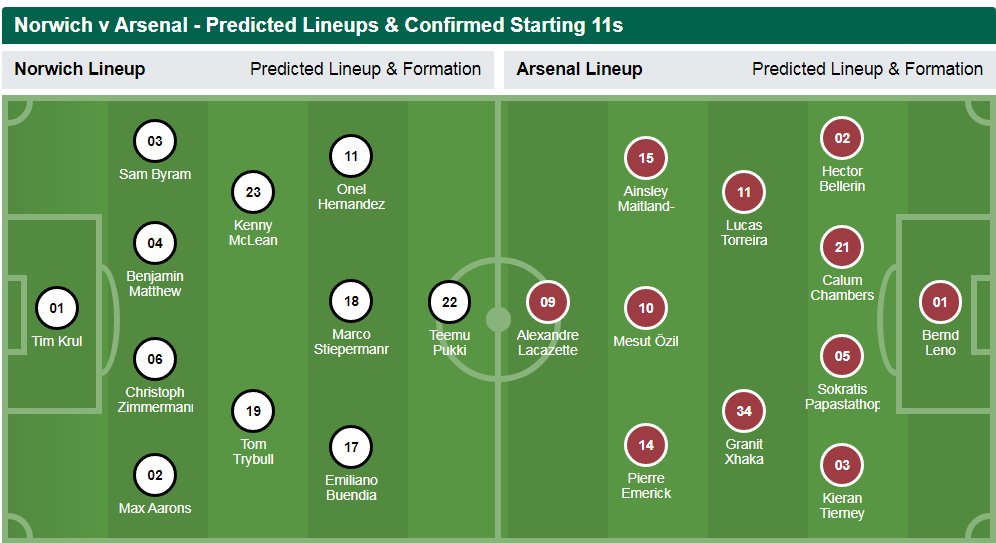Select Mesut Özil's number 10 circle
Screen dimensions: 996x543
[x=646, y=308]
